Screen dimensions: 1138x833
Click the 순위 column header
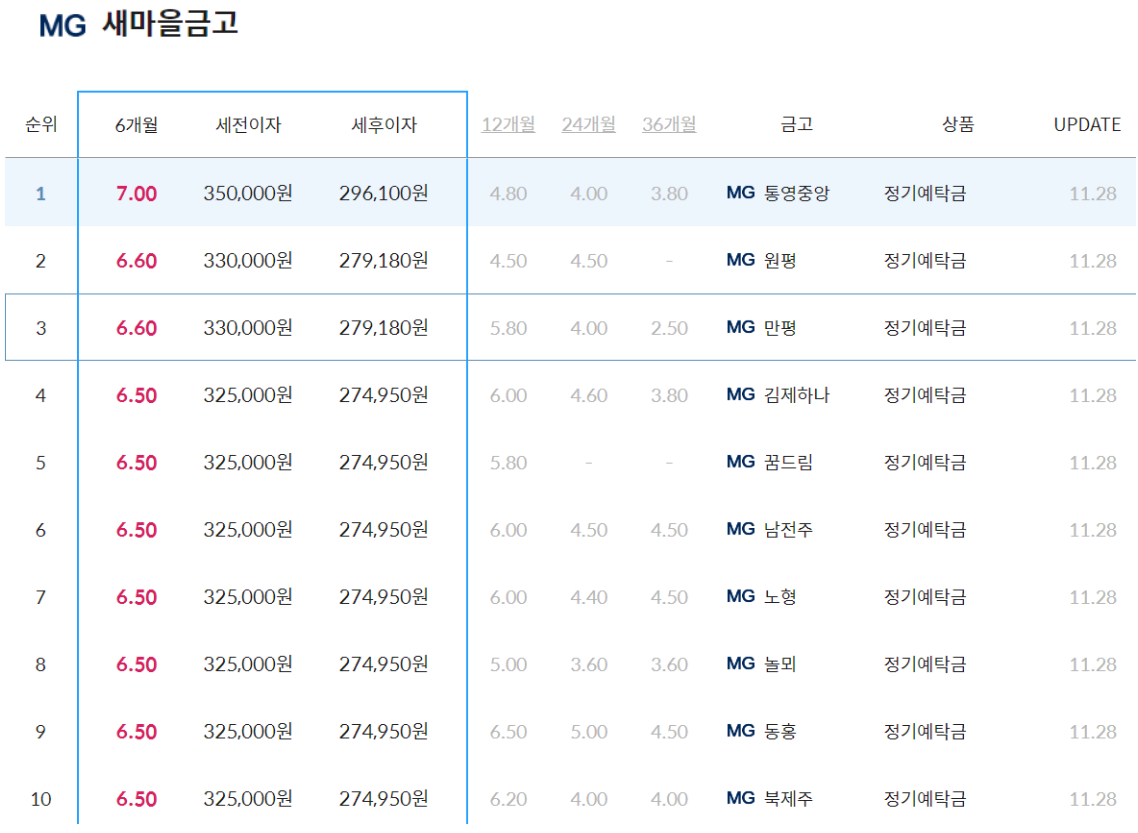coord(41,124)
